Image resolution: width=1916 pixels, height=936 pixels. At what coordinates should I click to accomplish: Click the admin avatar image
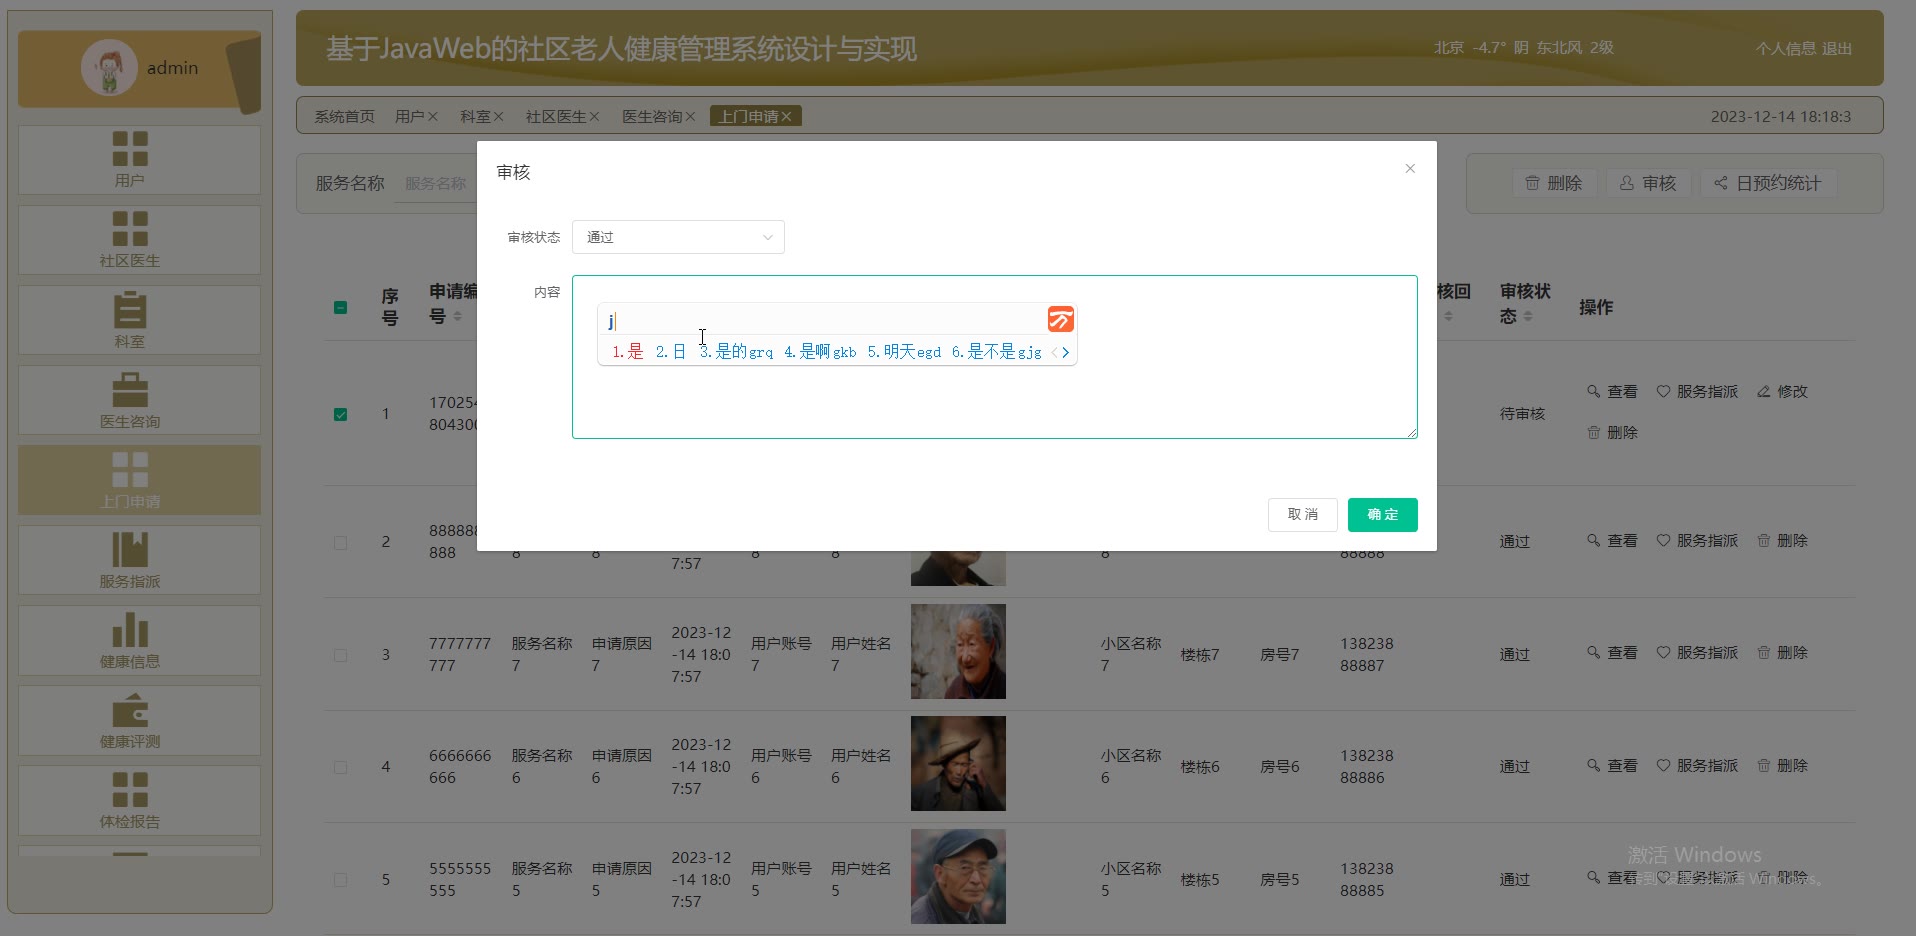(x=109, y=68)
